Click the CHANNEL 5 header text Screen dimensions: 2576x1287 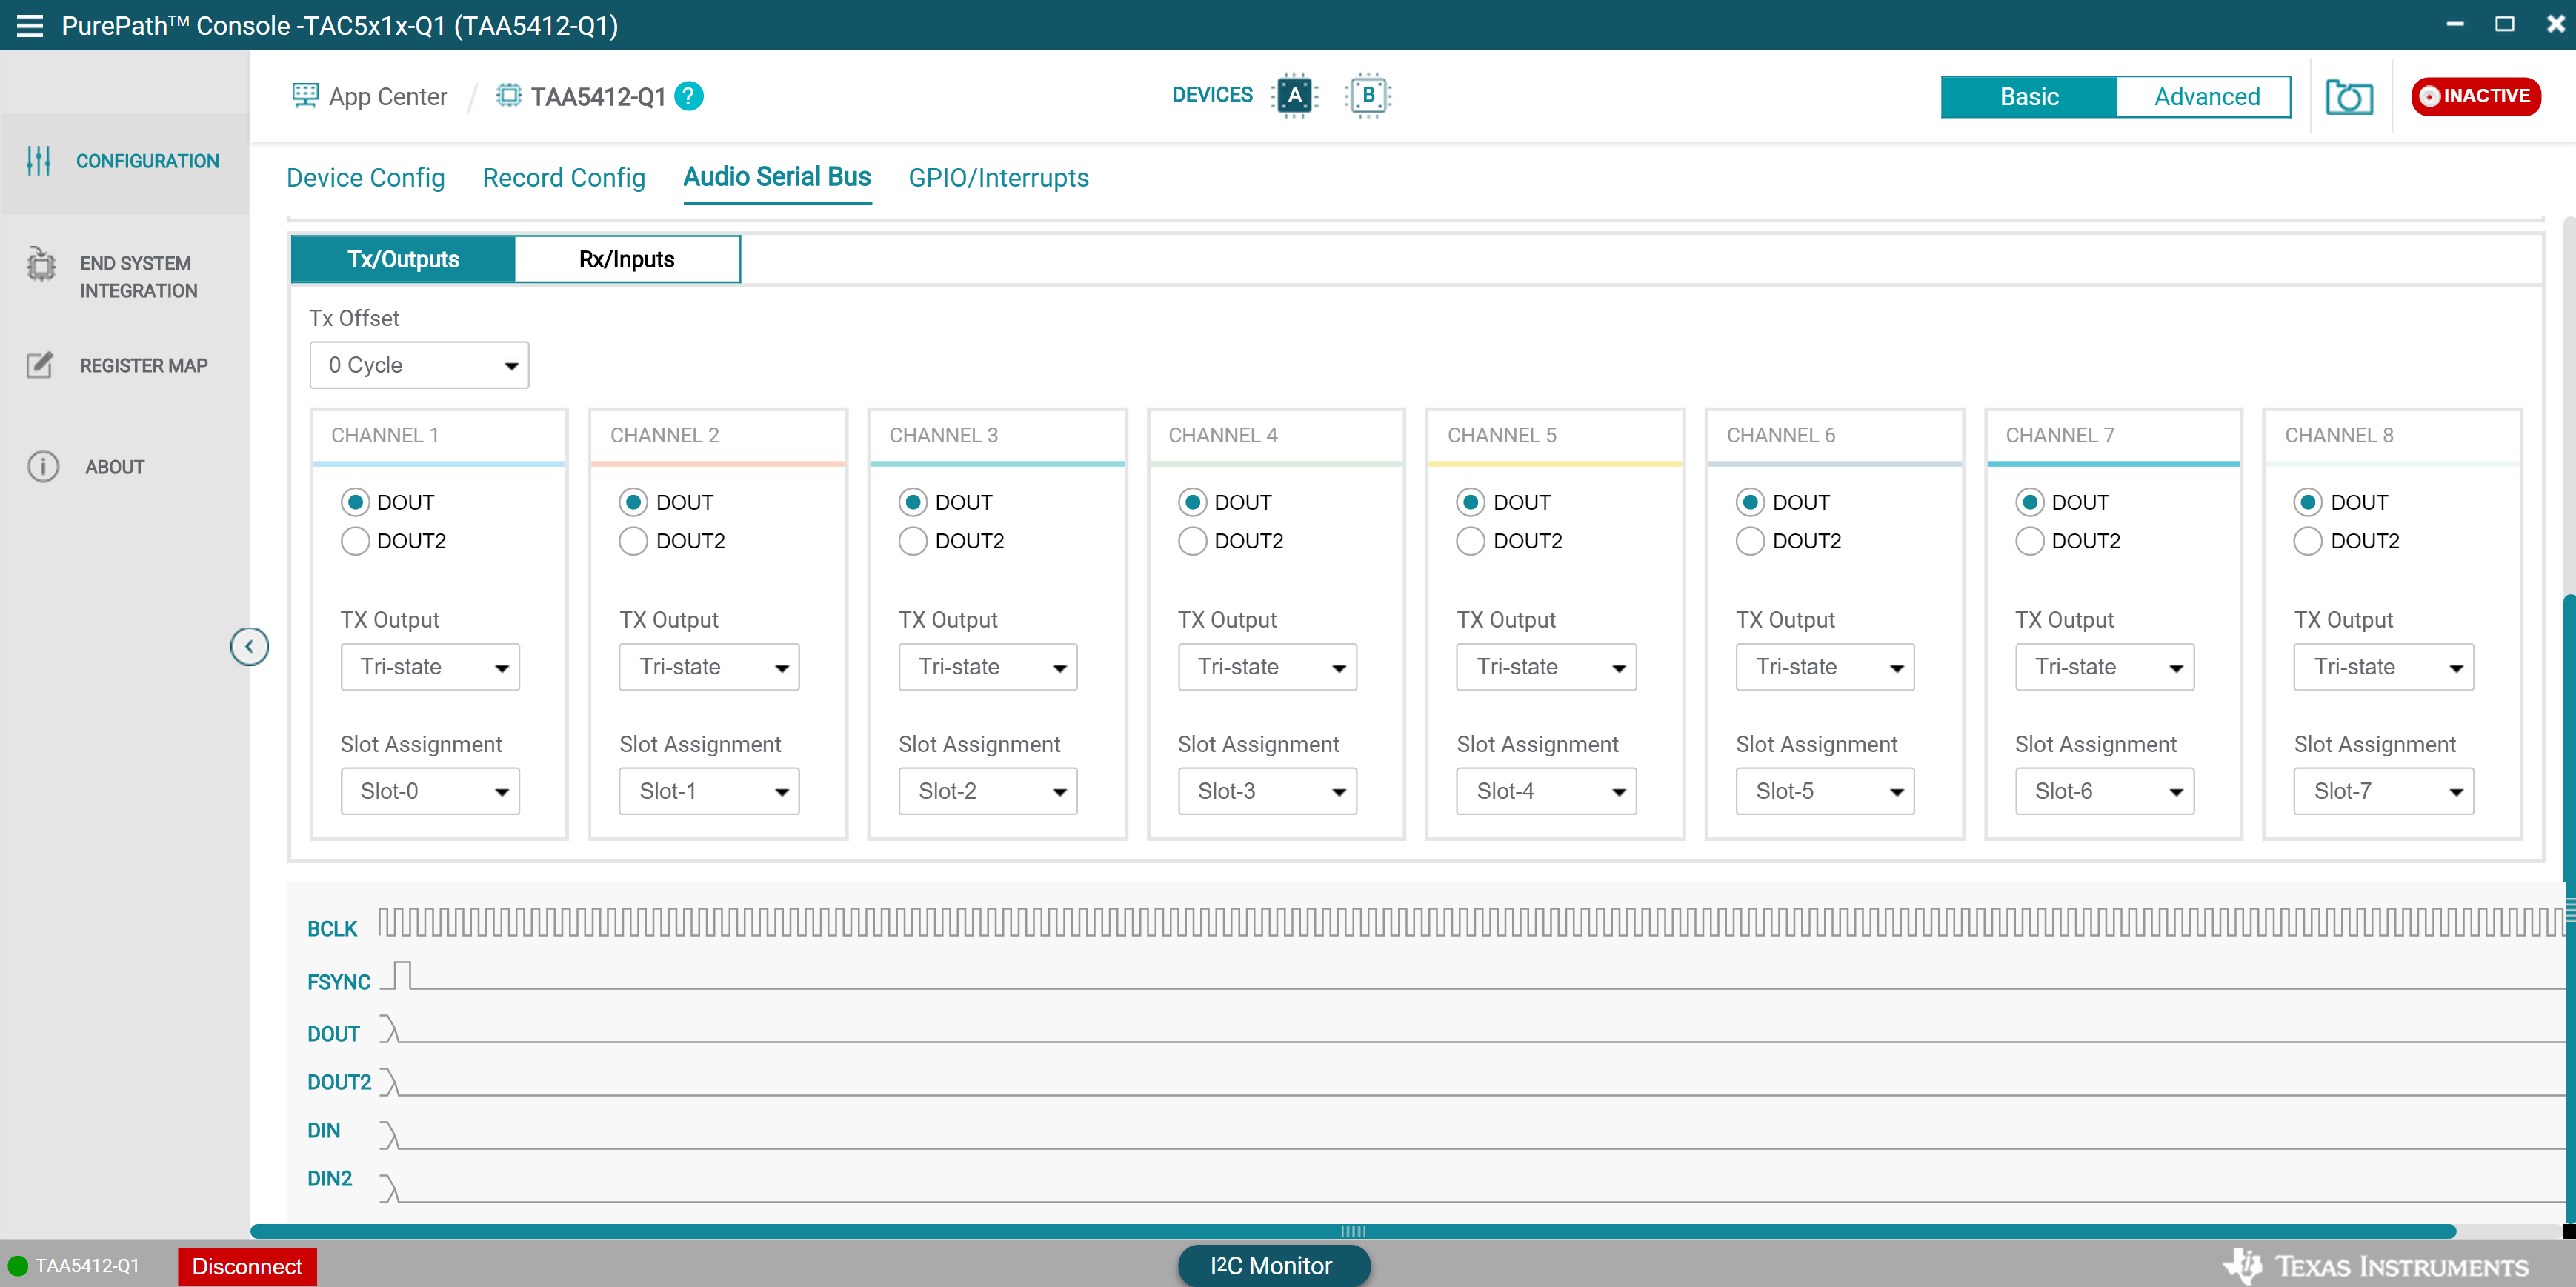click(1502, 435)
